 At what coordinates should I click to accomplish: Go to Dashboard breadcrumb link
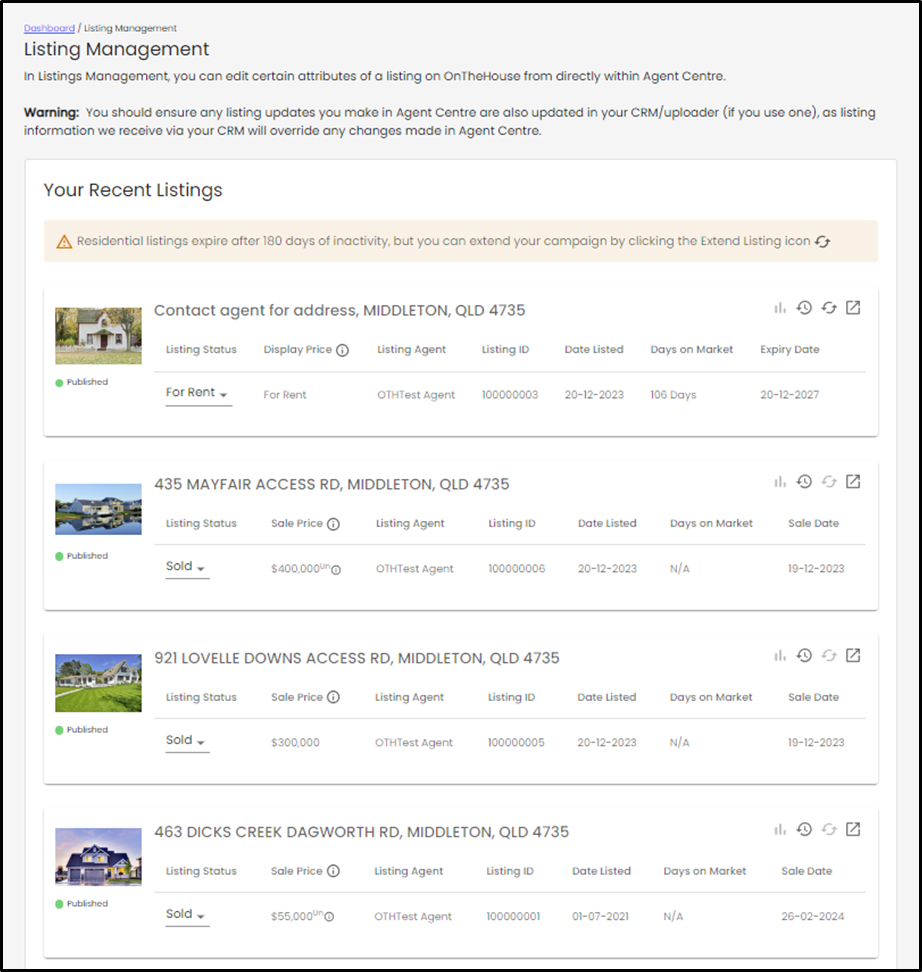[49, 28]
